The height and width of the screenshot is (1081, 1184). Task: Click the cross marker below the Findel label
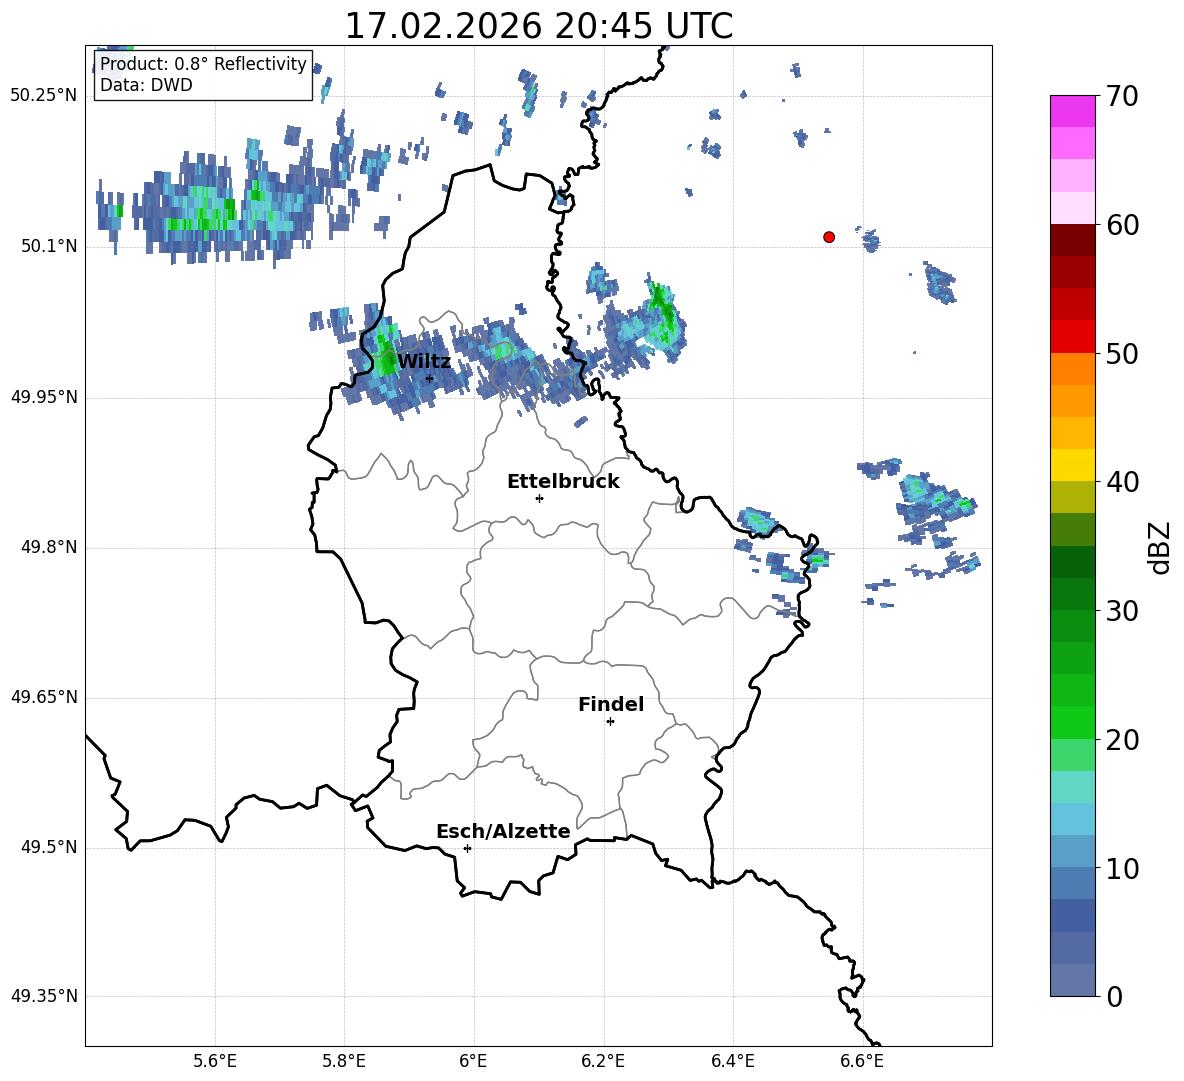pyautogui.click(x=610, y=722)
